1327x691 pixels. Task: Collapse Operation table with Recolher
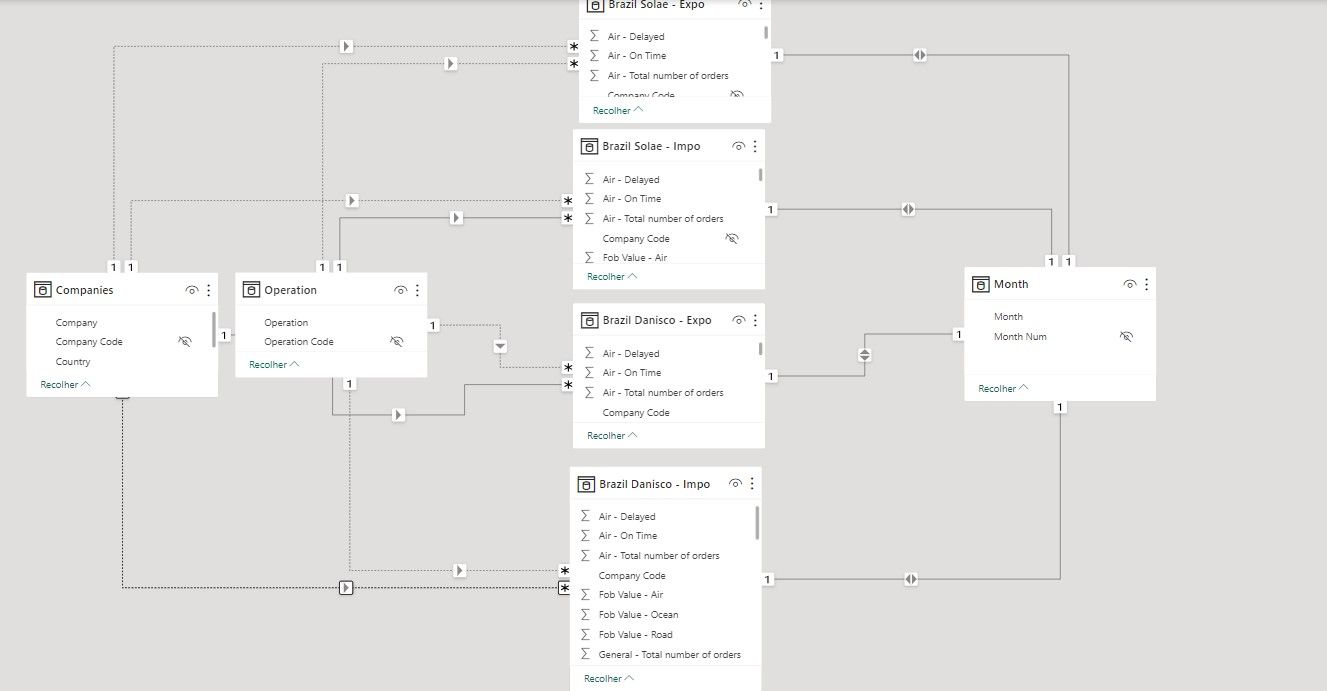(x=274, y=364)
